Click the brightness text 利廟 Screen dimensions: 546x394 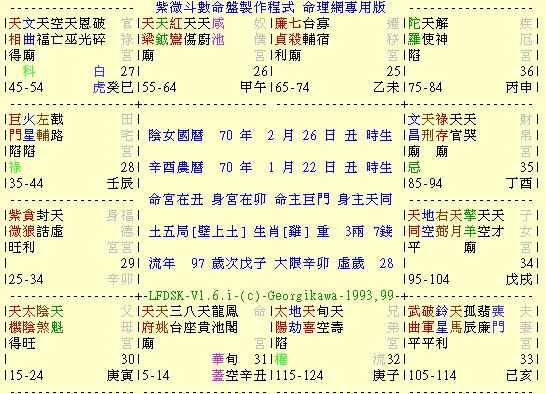pos(288,55)
